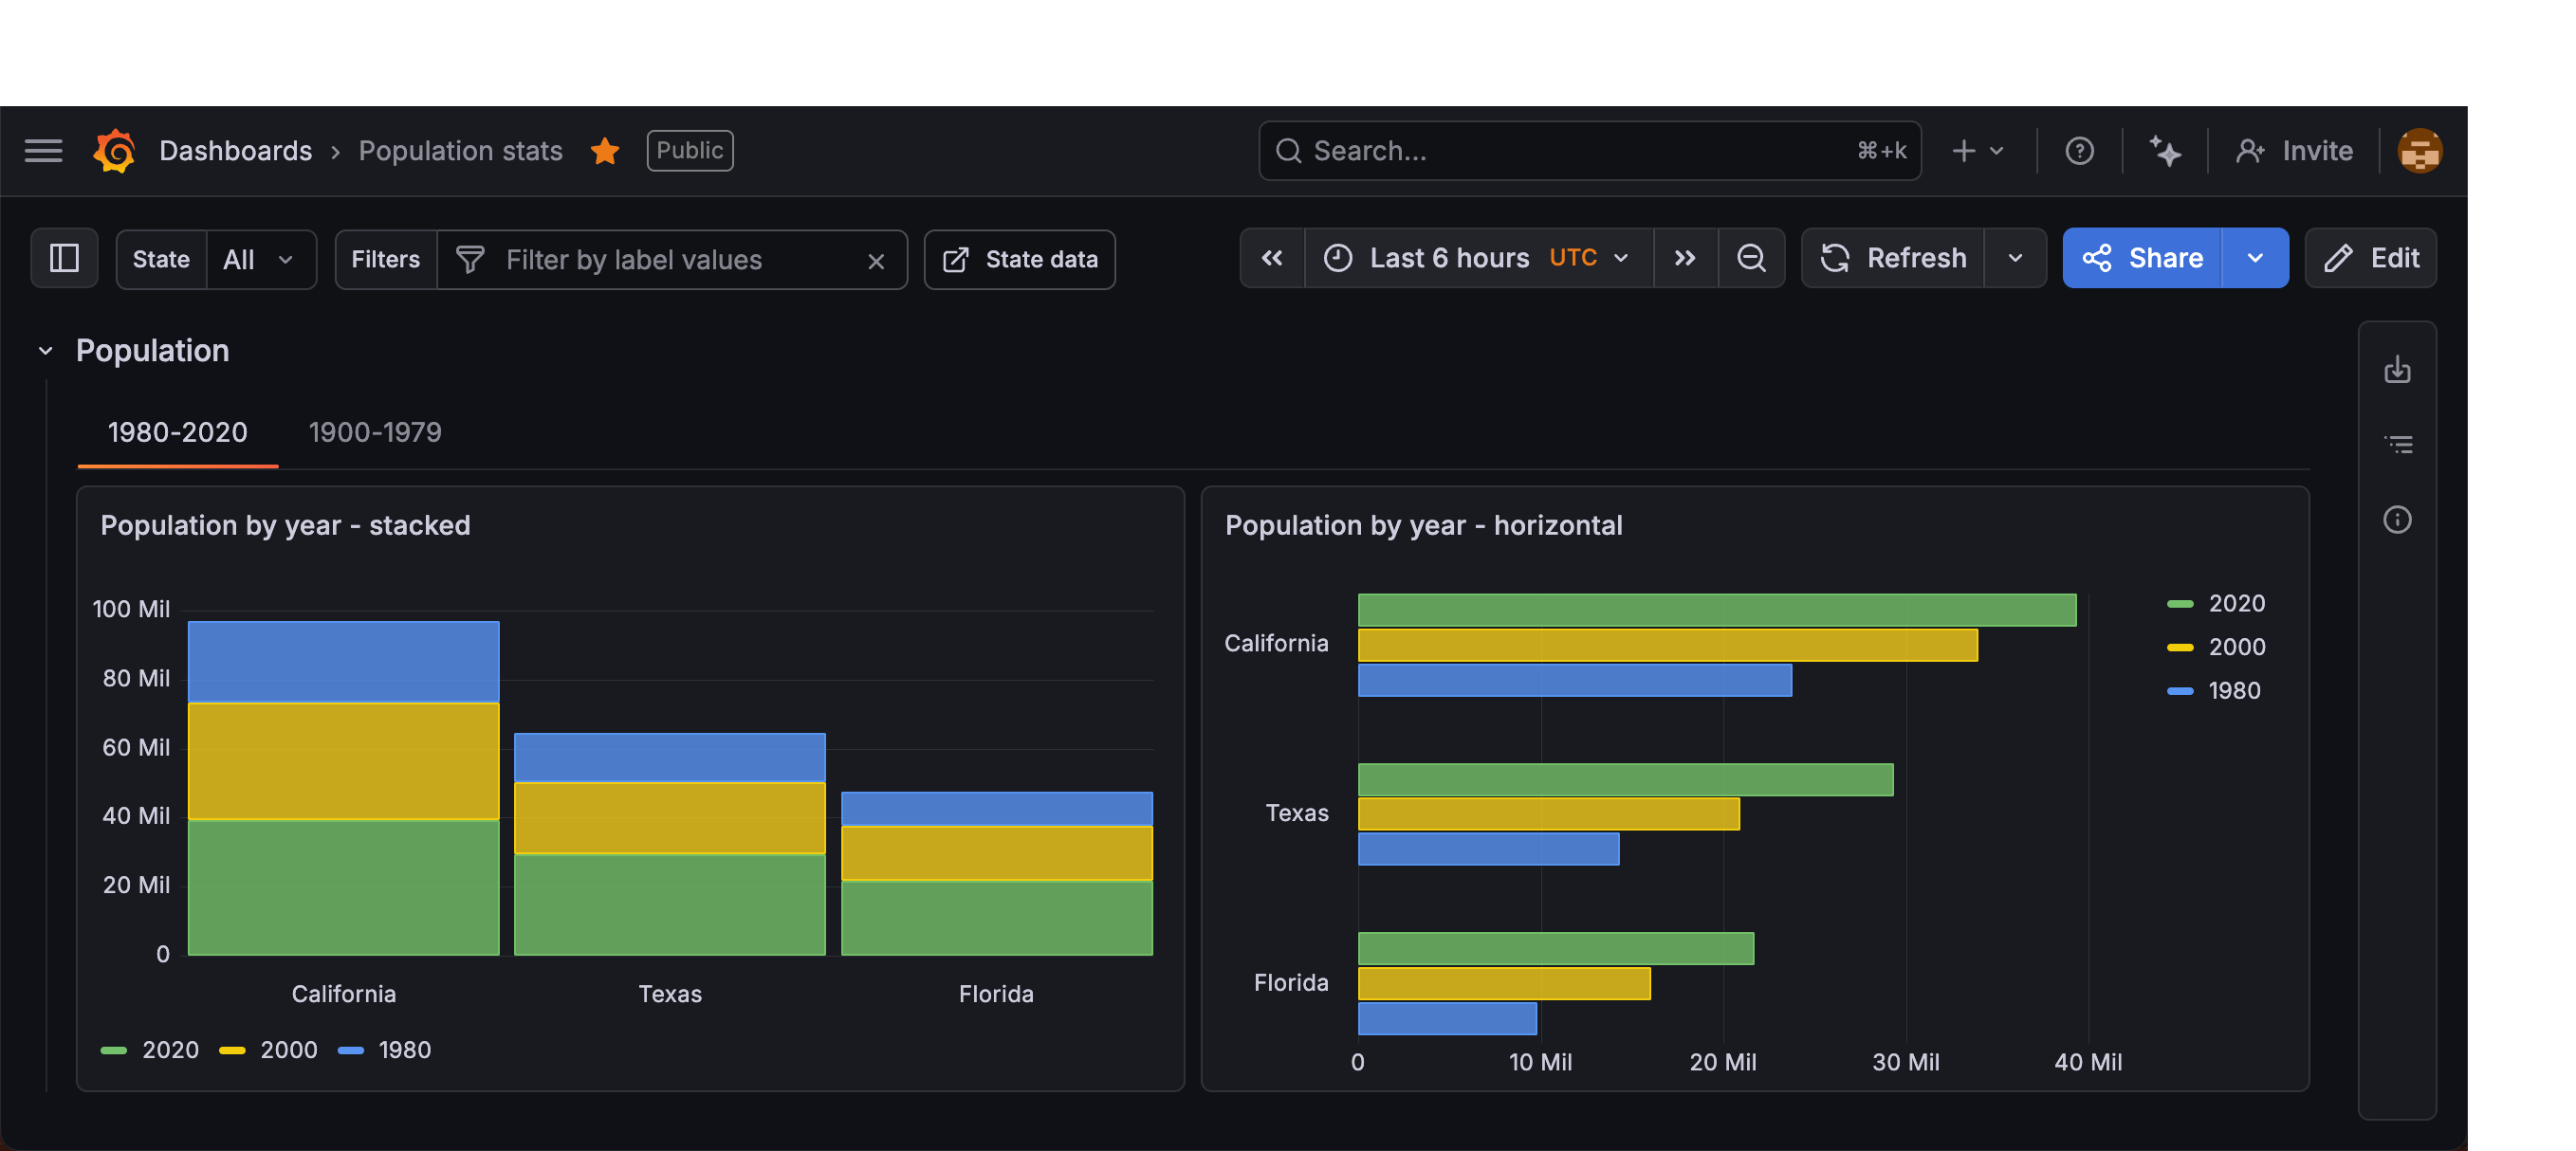
Task: Switch to the 1900-1979 tab
Action: 375,432
